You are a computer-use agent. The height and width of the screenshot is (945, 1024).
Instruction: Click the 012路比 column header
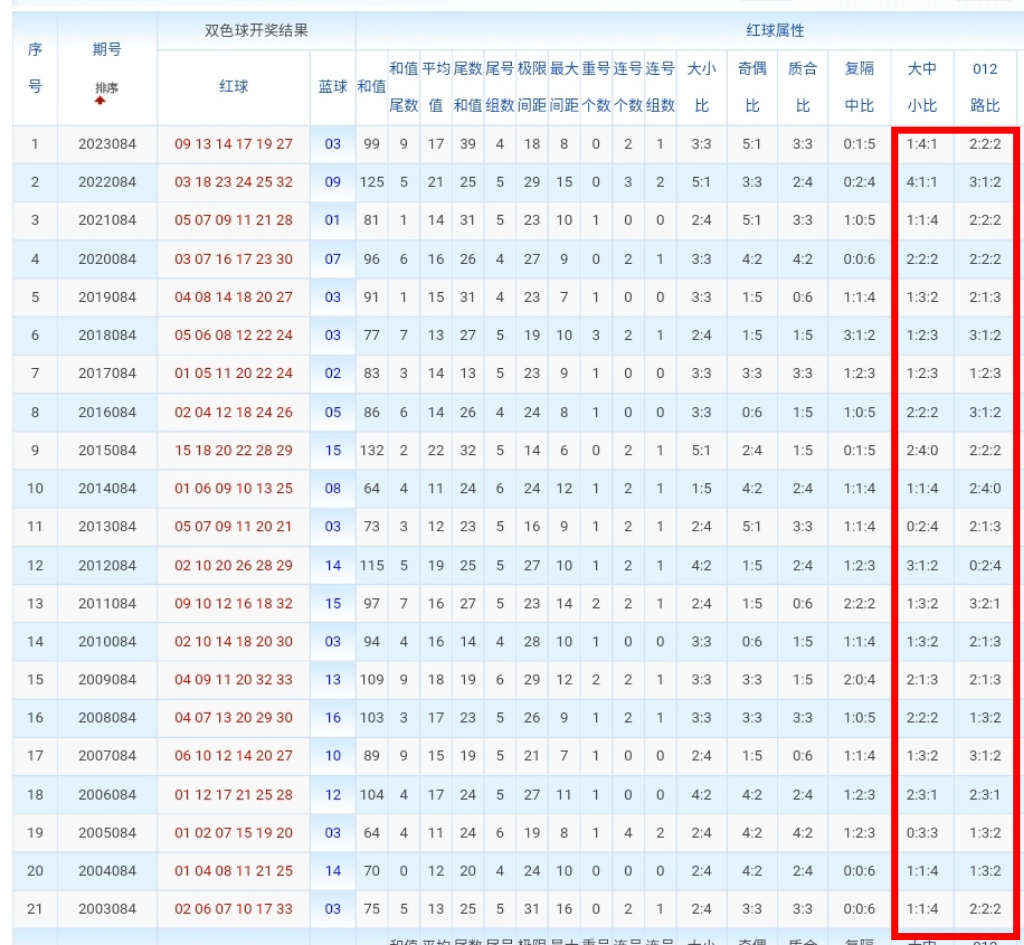tap(985, 87)
